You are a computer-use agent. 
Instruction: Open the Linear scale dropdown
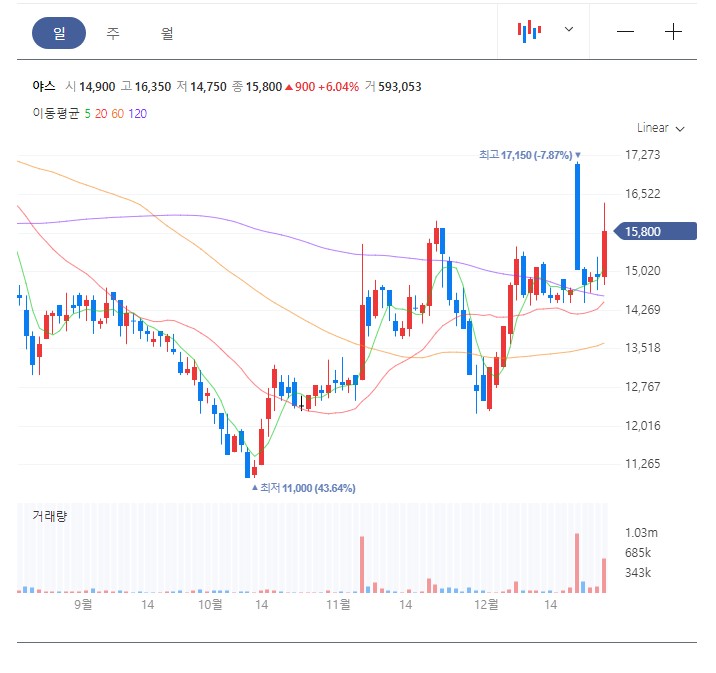(x=660, y=128)
